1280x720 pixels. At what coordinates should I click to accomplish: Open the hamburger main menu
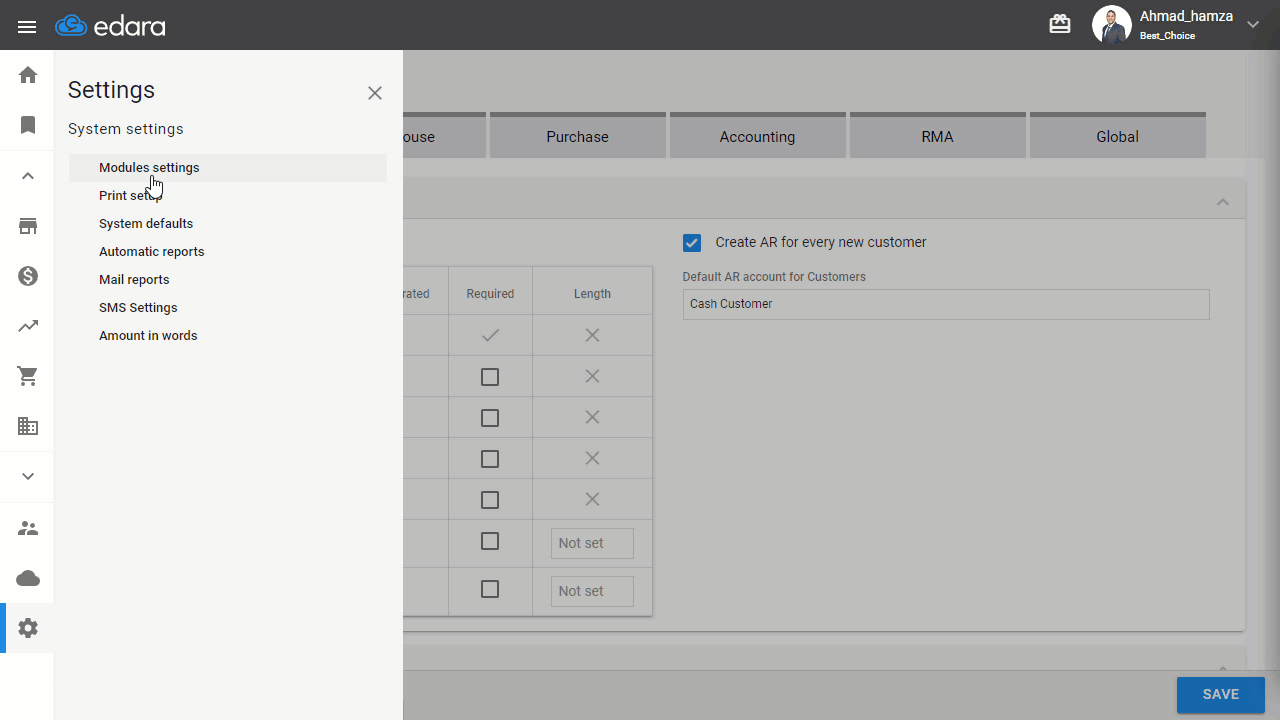pos(27,27)
